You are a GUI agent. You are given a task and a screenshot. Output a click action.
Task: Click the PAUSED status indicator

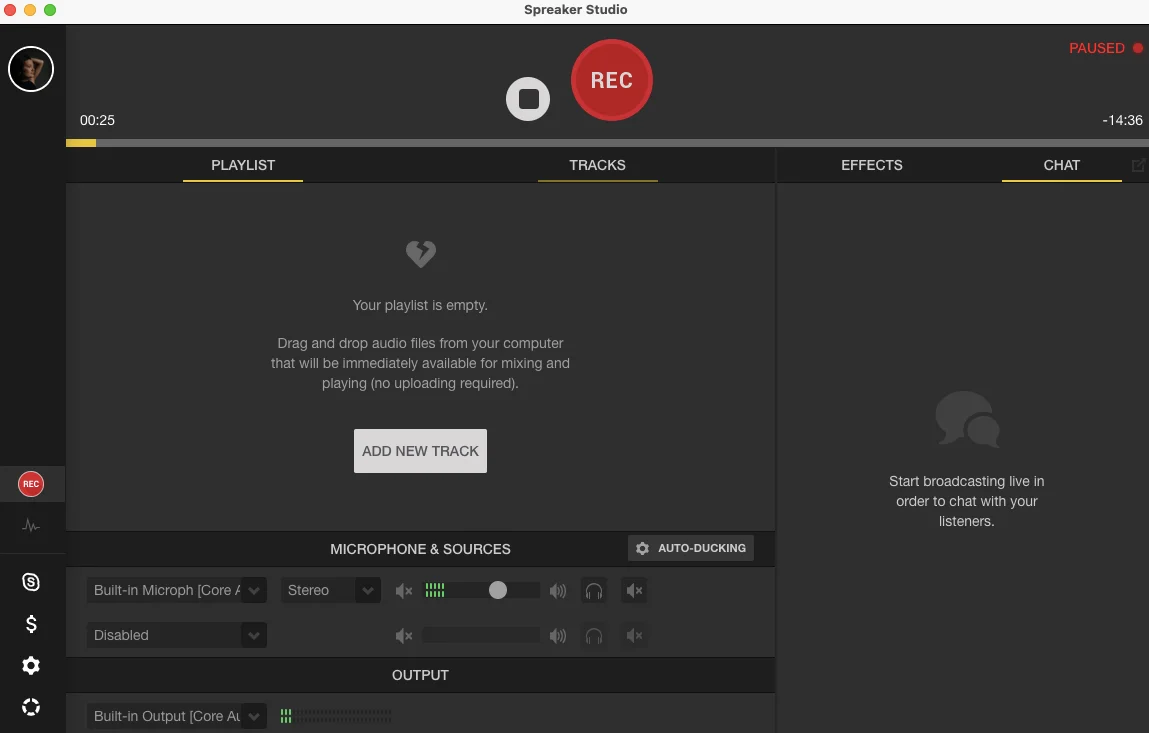[1106, 48]
